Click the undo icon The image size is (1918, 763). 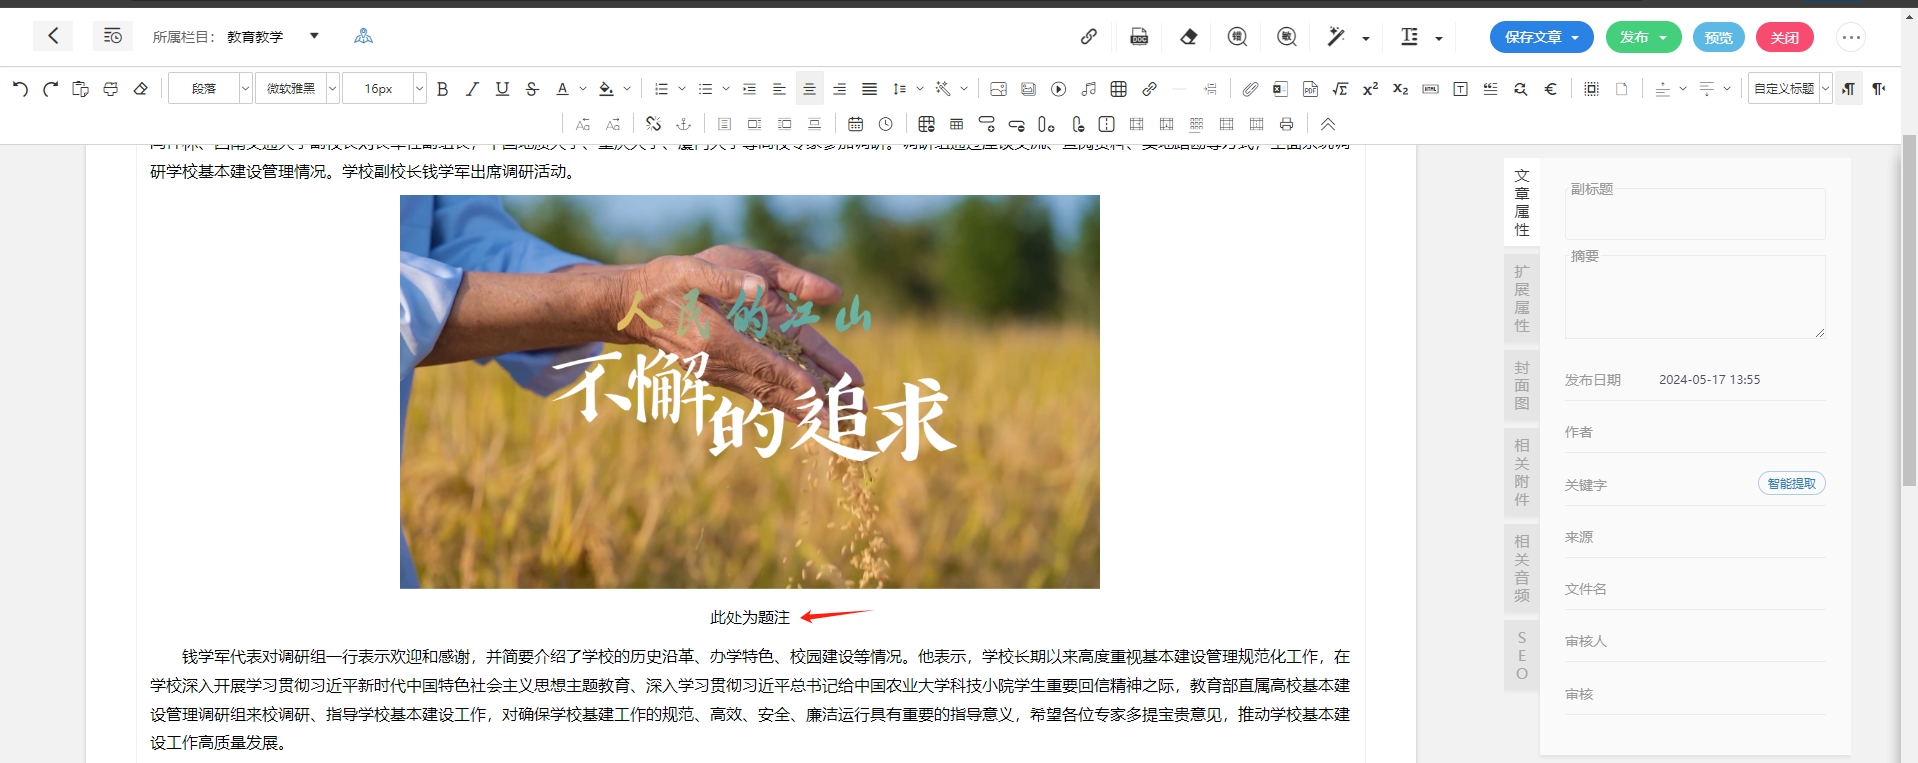20,89
